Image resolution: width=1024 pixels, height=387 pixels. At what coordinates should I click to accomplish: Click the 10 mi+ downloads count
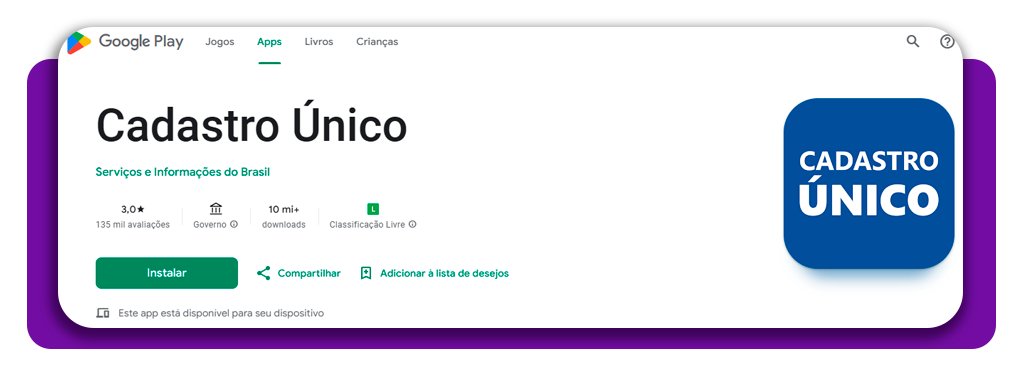[284, 209]
